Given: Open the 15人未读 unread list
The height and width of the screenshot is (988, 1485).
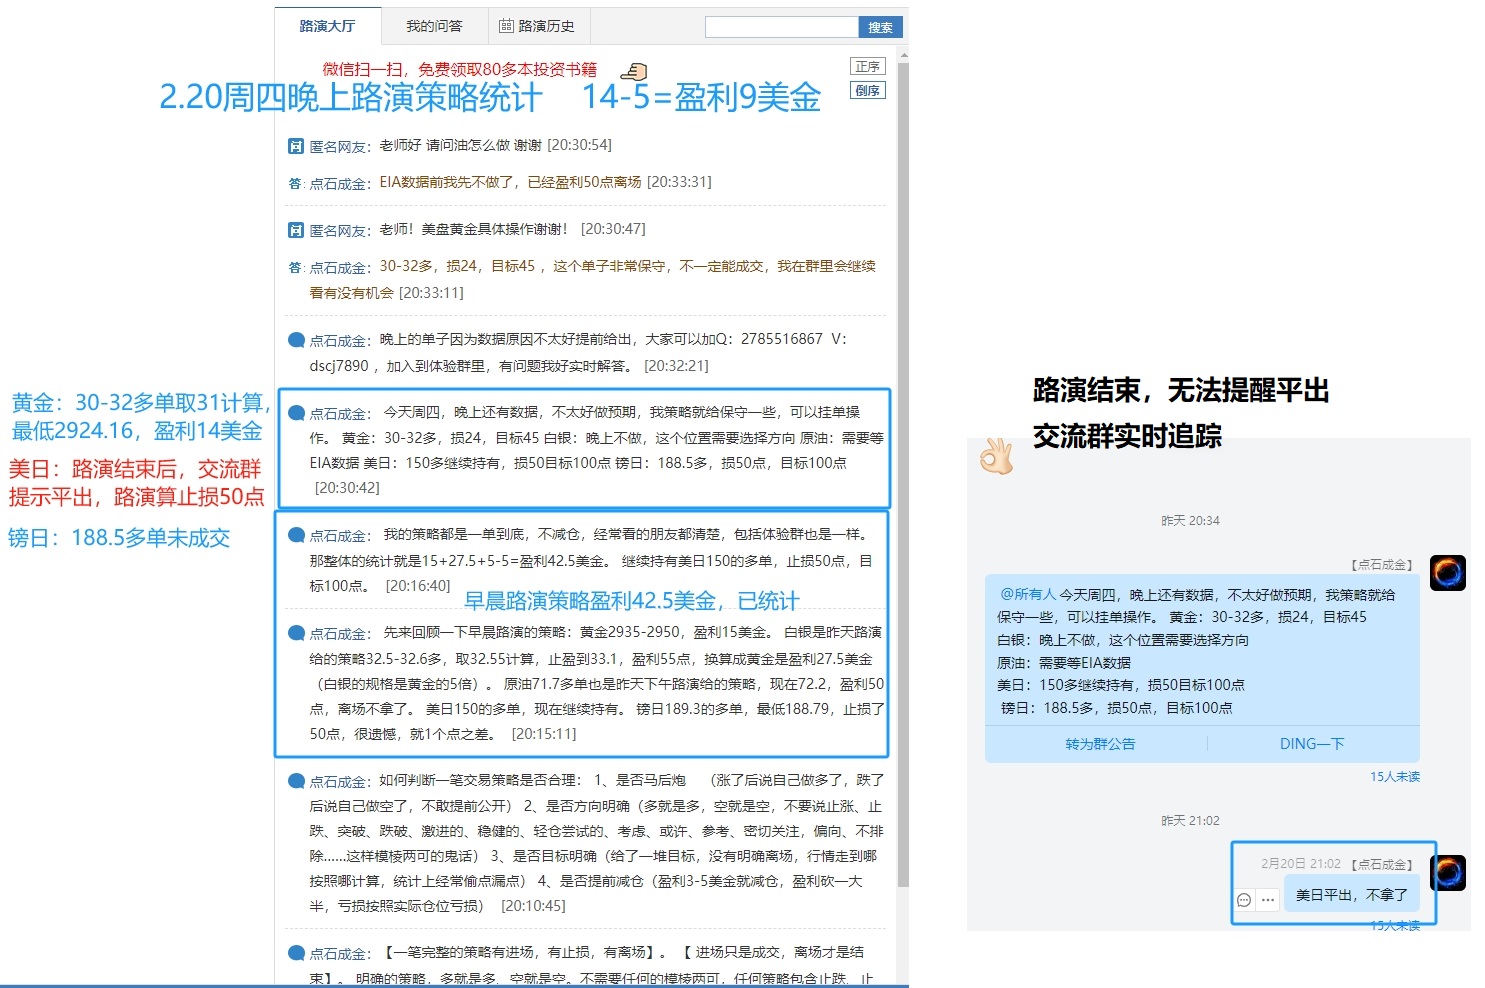Looking at the screenshot, I should pyautogui.click(x=1395, y=776).
